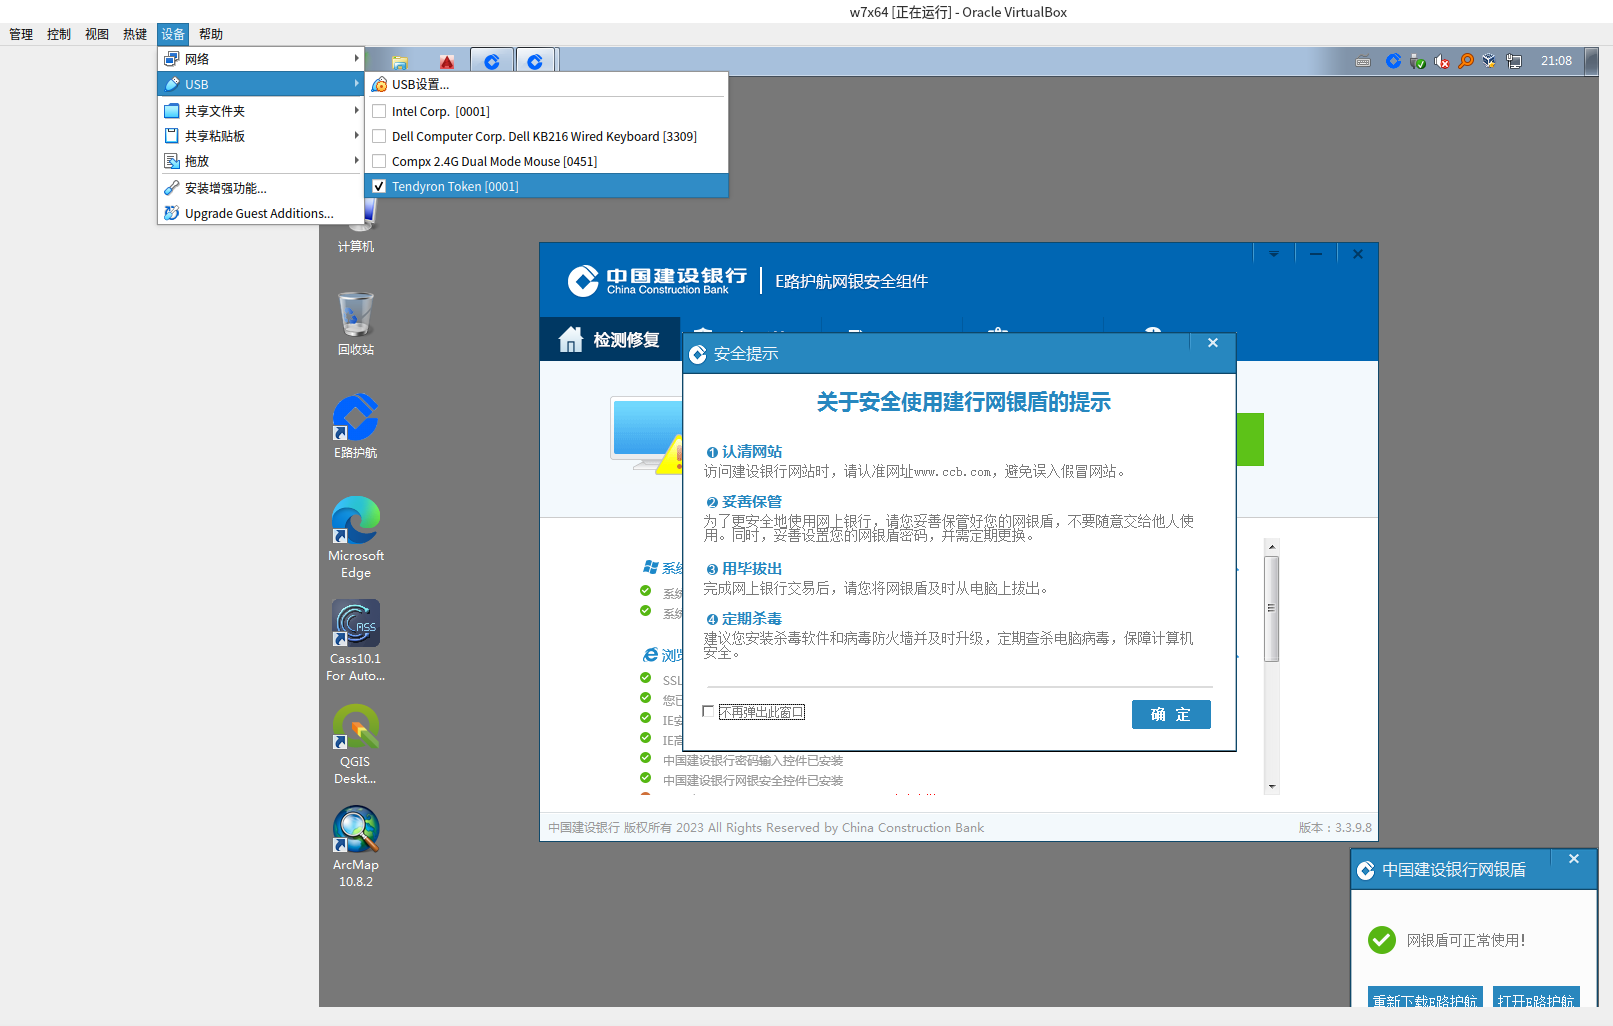Click the 确定 button in the tips dialog
Screen dimensions: 1613x1026
1170,714
